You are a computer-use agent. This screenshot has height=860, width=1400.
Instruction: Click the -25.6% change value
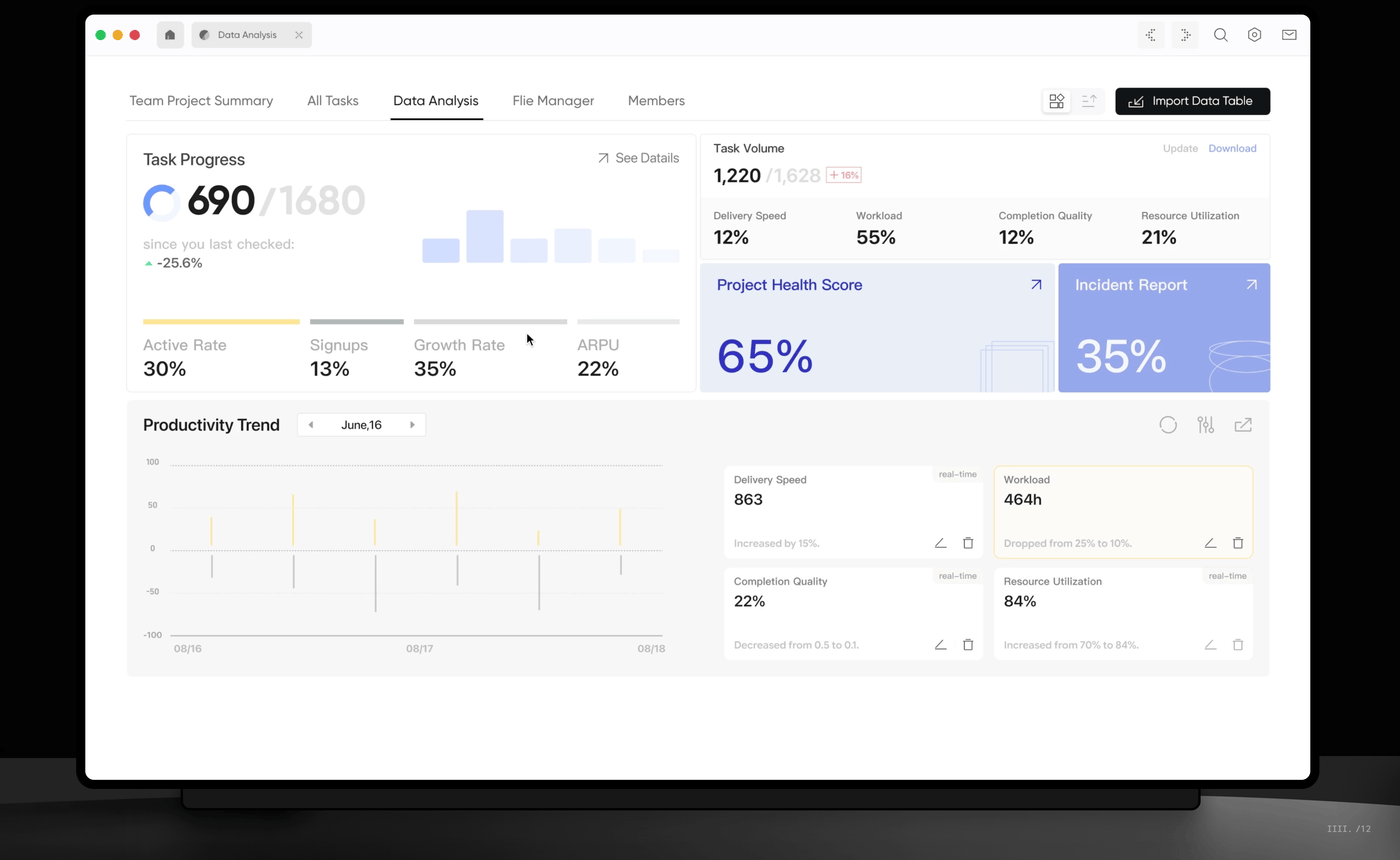[180, 263]
